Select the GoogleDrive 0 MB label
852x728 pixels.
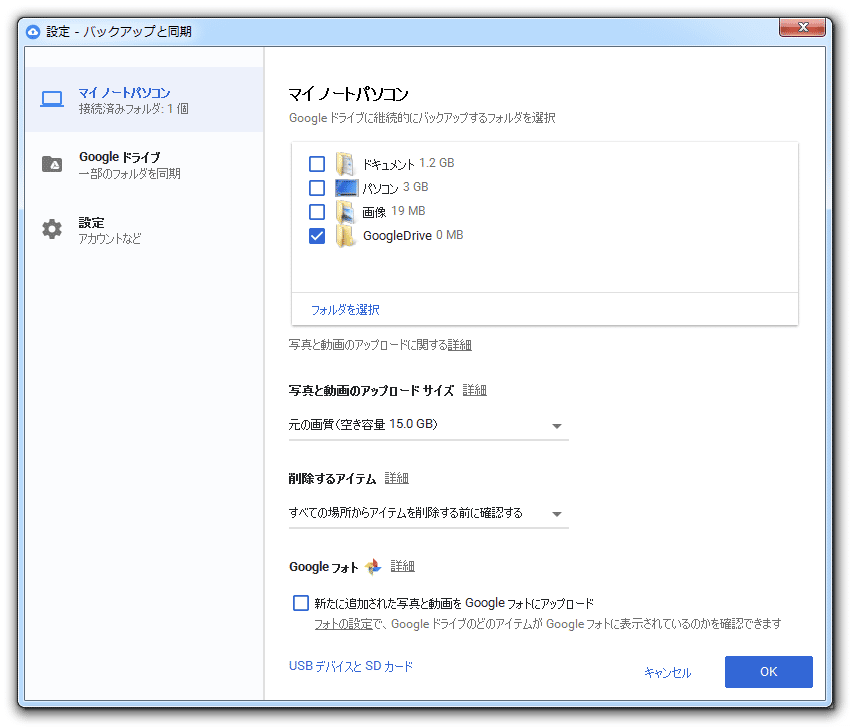pyautogui.click(x=413, y=235)
